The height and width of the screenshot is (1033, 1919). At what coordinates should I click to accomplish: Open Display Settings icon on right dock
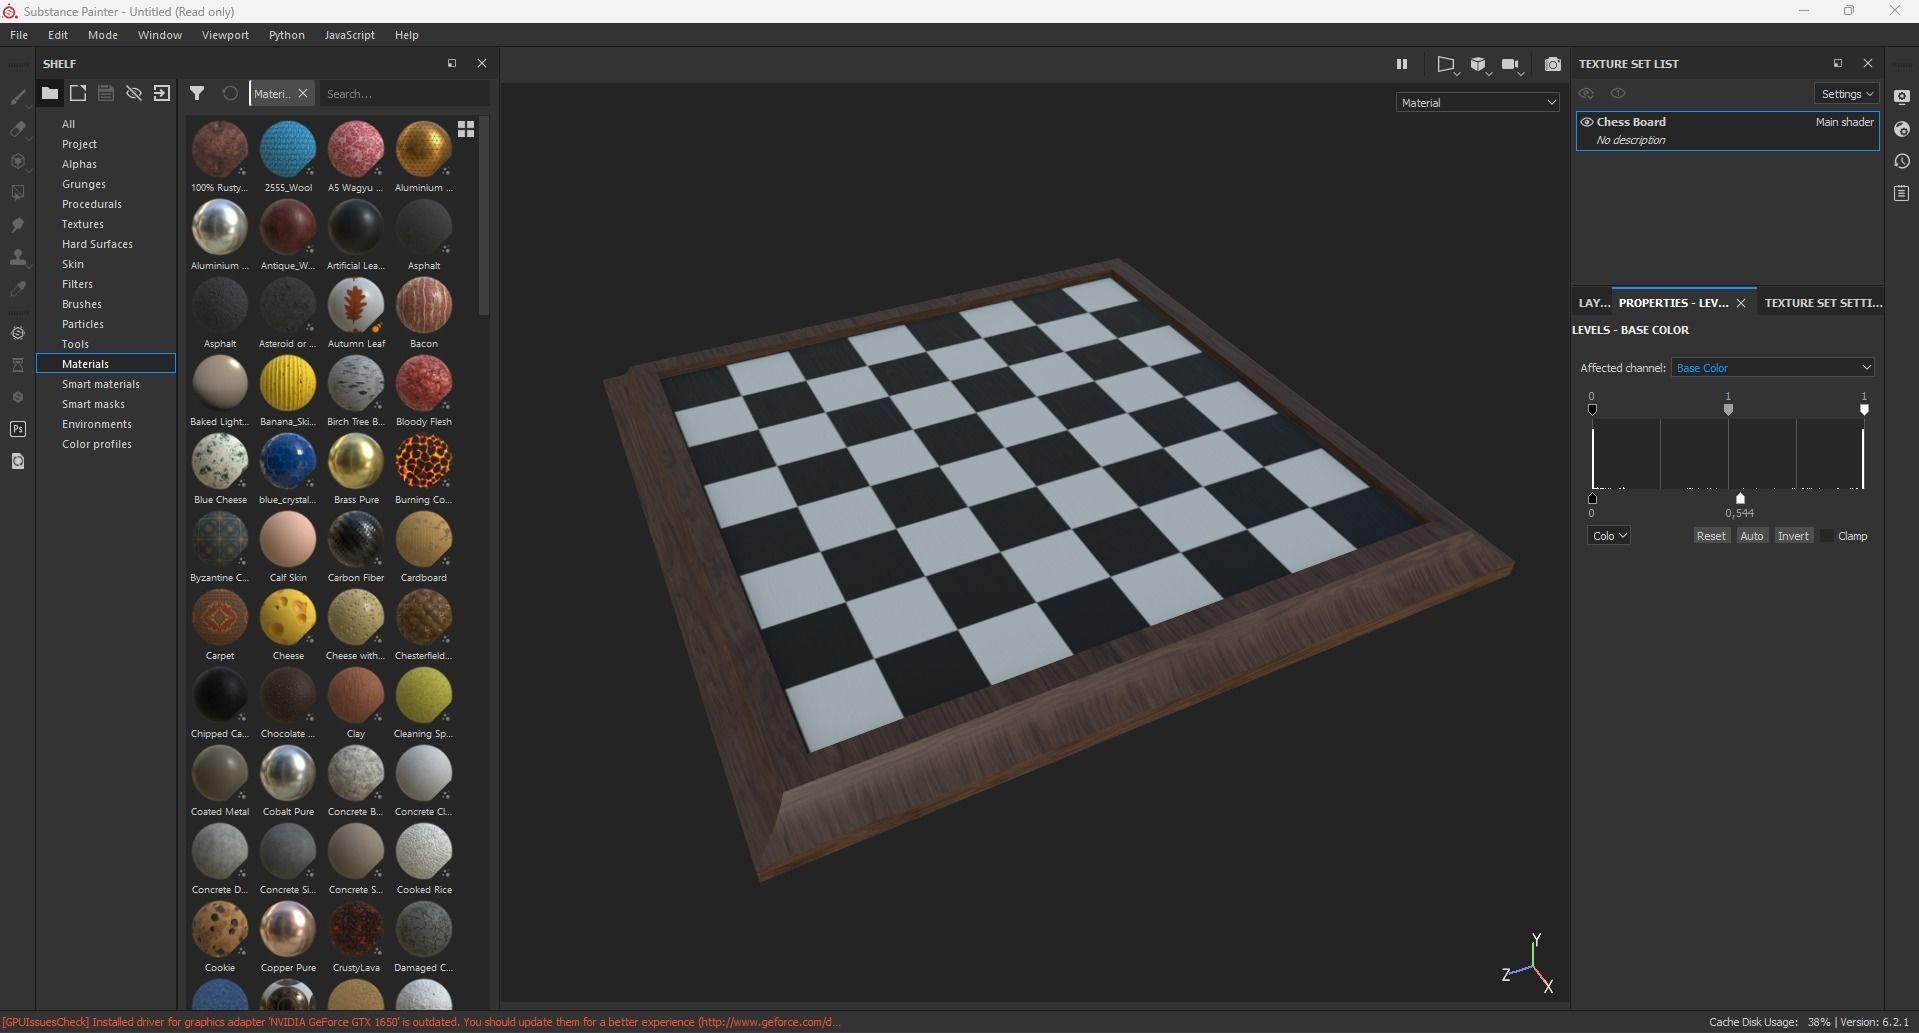pos(1902,97)
